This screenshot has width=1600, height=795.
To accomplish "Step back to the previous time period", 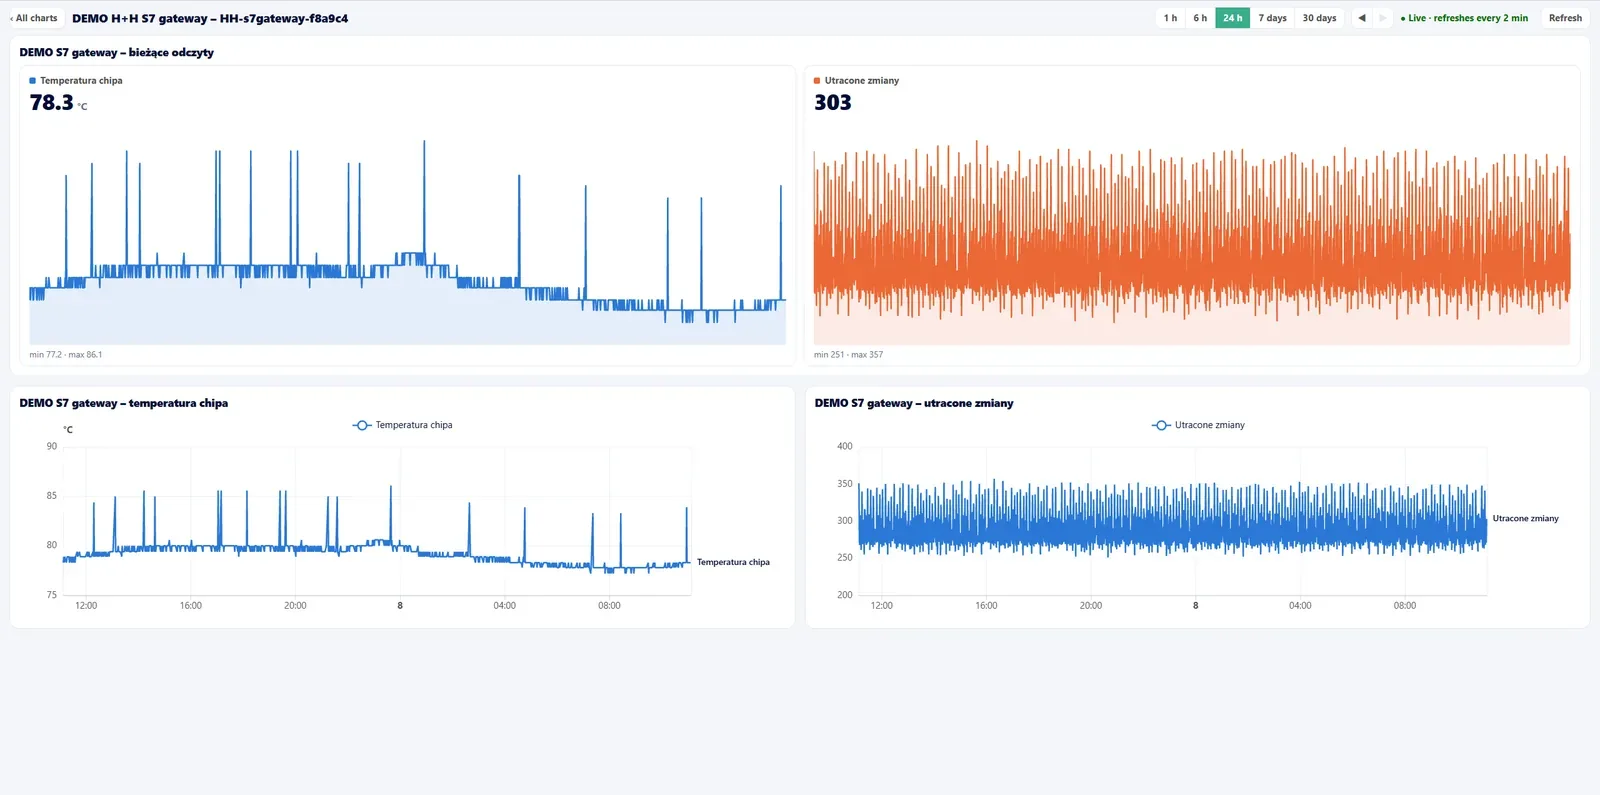I will [x=1361, y=18].
